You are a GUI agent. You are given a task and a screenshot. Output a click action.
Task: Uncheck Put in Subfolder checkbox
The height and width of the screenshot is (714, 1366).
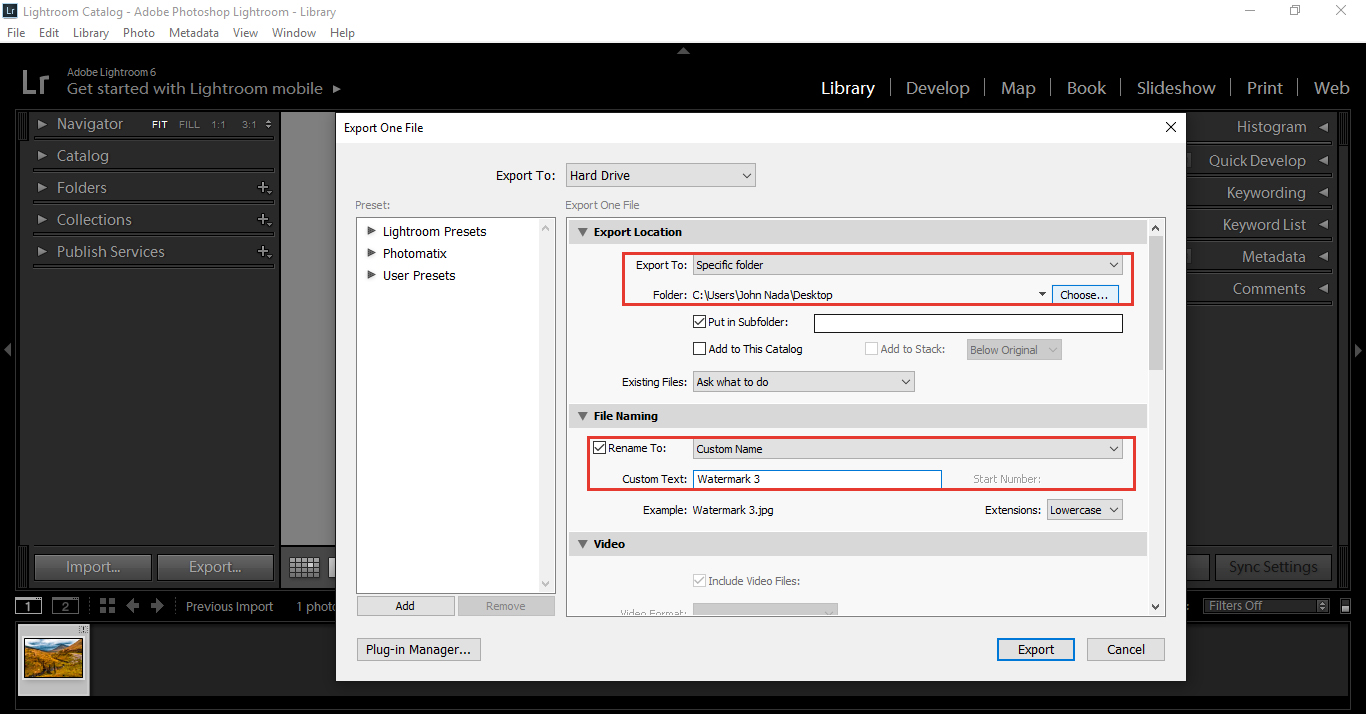pos(700,322)
